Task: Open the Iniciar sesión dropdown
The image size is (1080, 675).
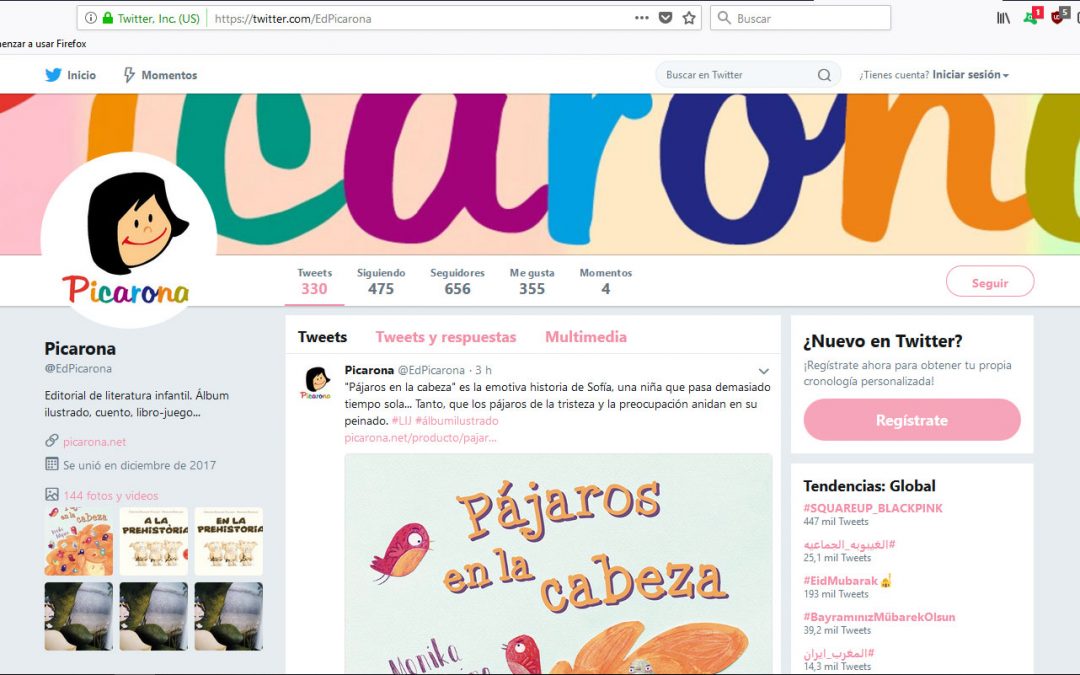Action: point(970,75)
